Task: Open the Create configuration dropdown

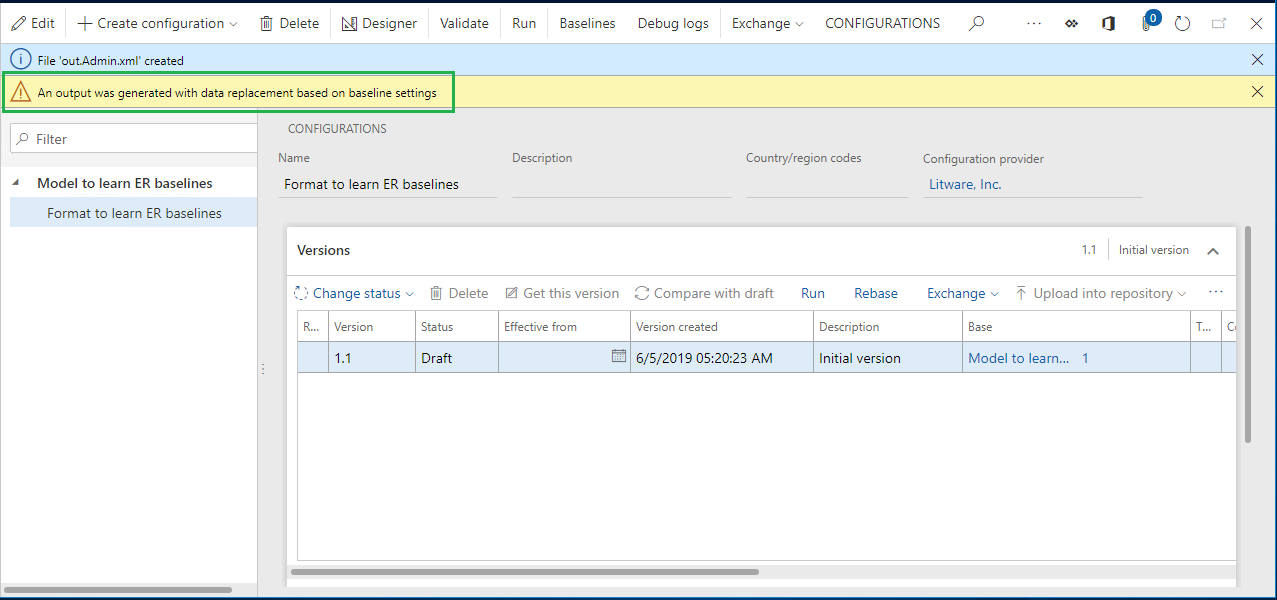Action: pyautogui.click(x=158, y=23)
